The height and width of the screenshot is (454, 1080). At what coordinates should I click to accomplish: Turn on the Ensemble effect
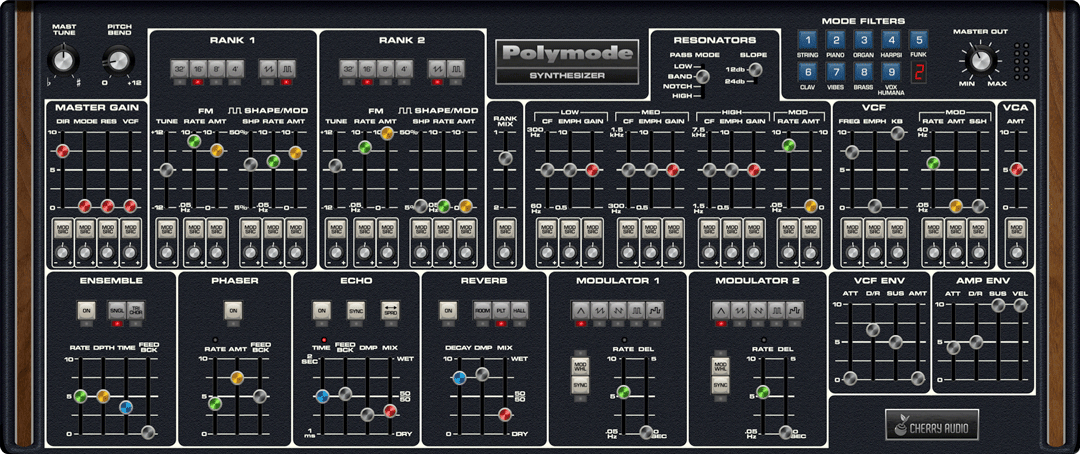coord(86,310)
